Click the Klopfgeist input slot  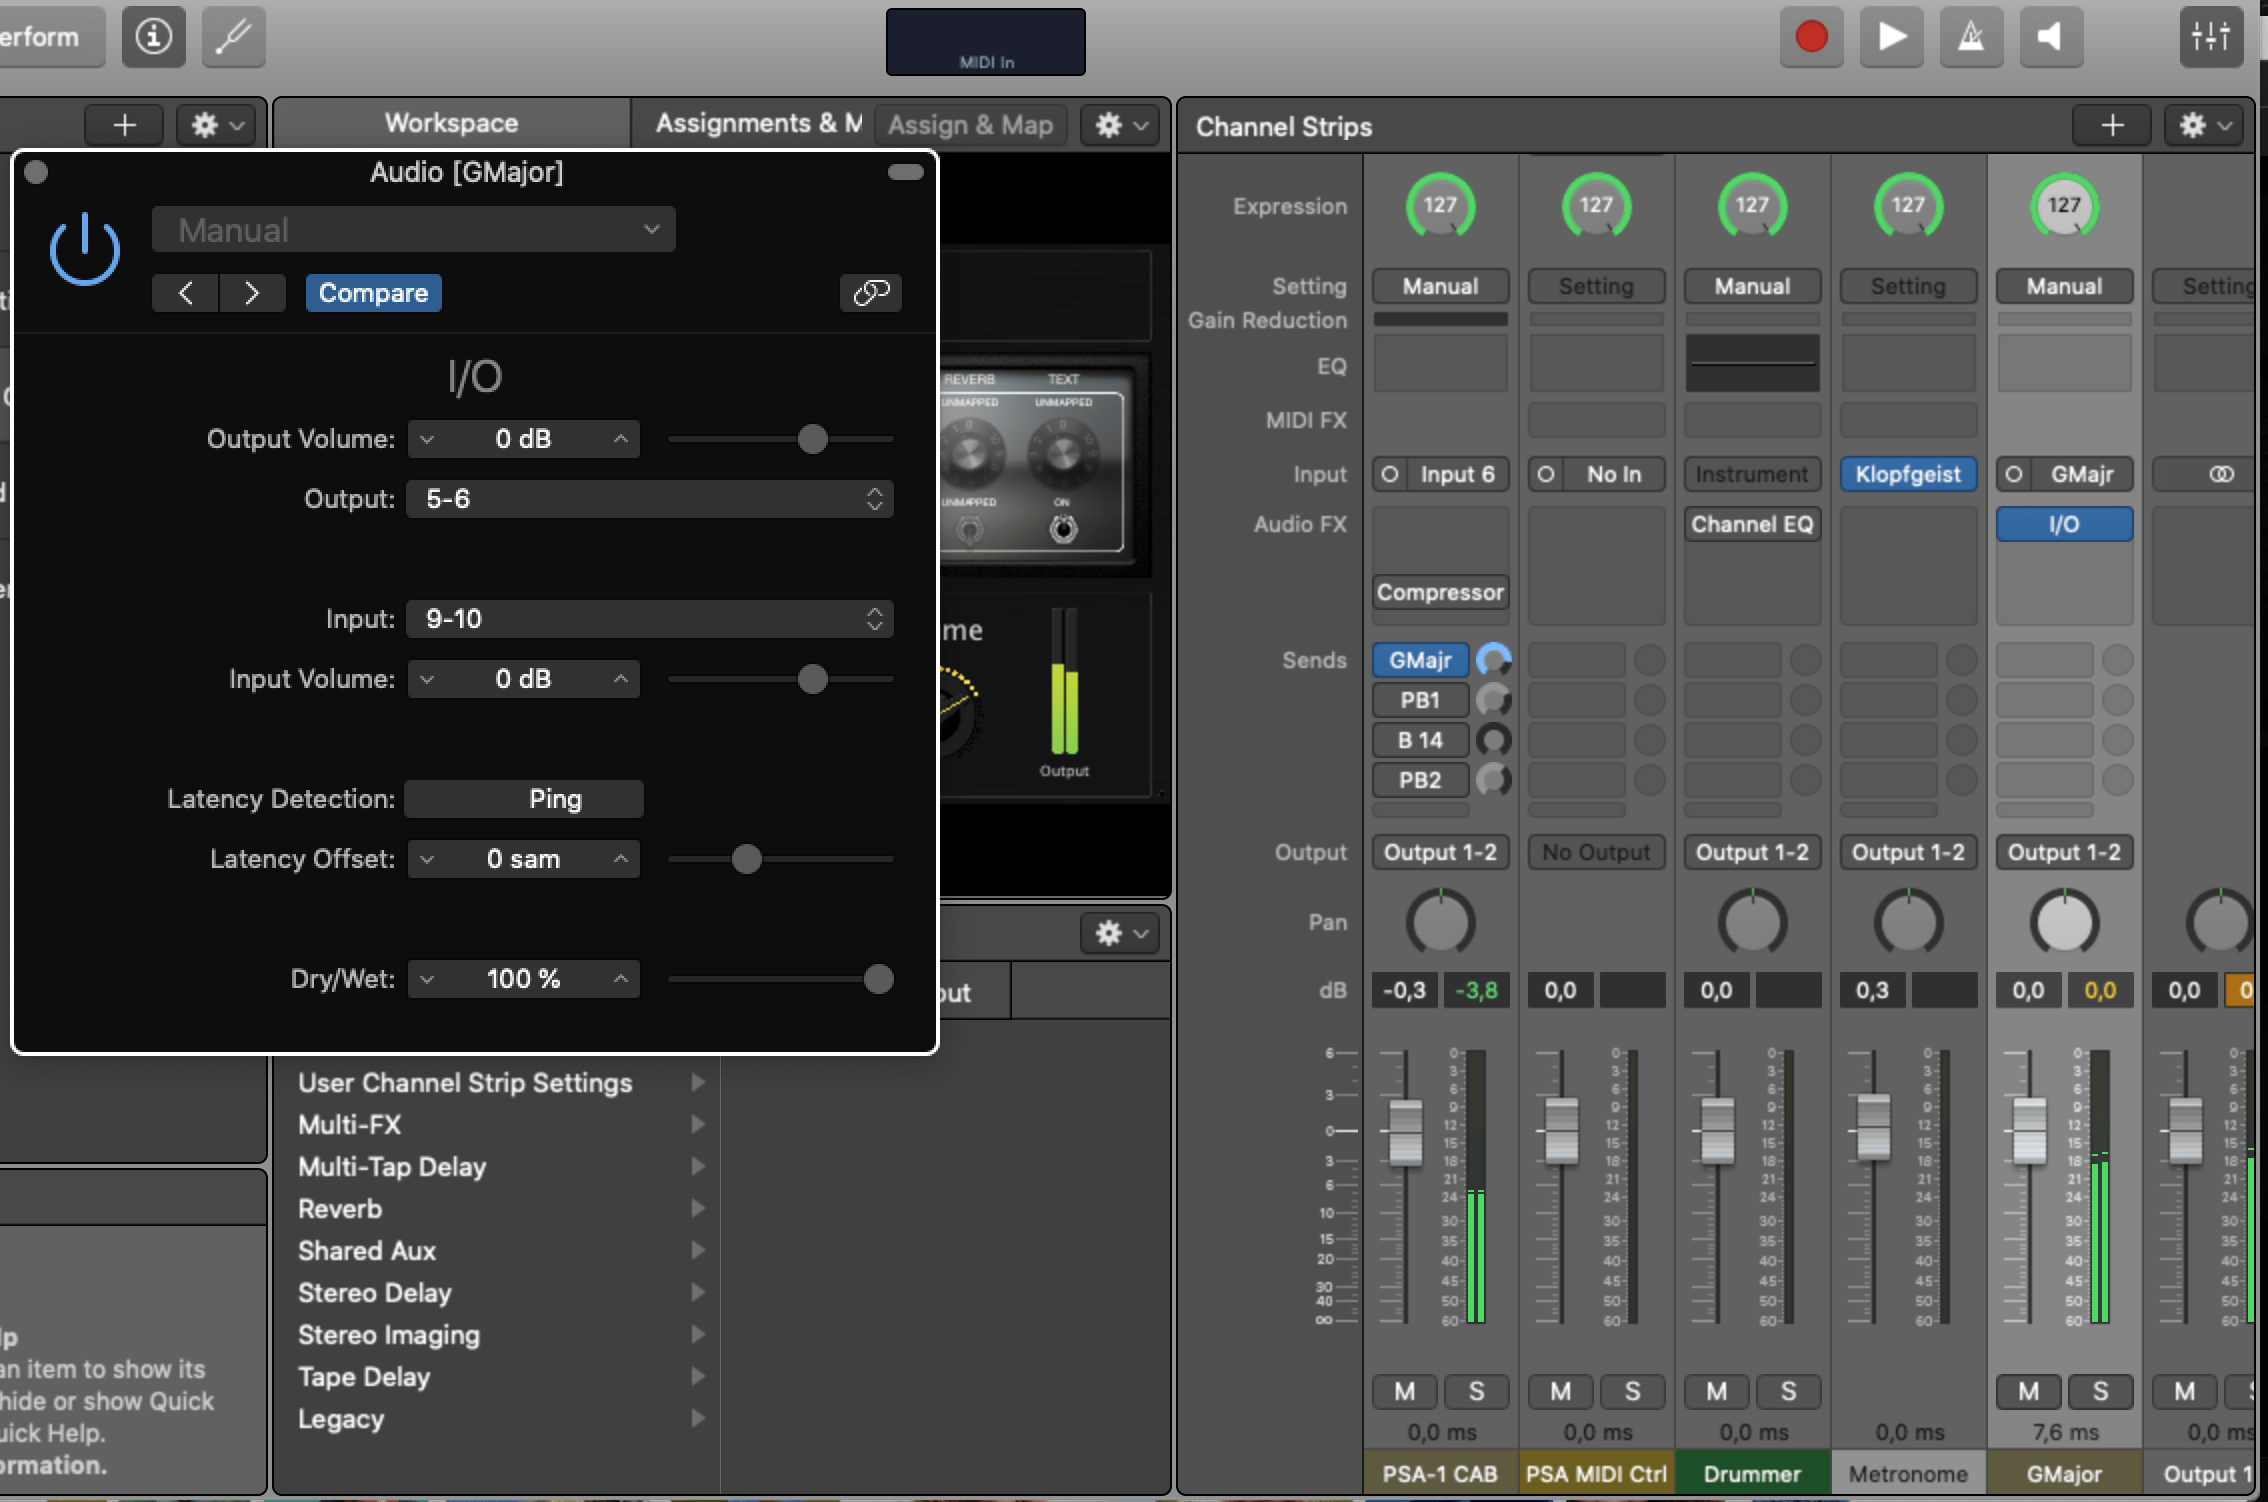pyautogui.click(x=1907, y=474)
